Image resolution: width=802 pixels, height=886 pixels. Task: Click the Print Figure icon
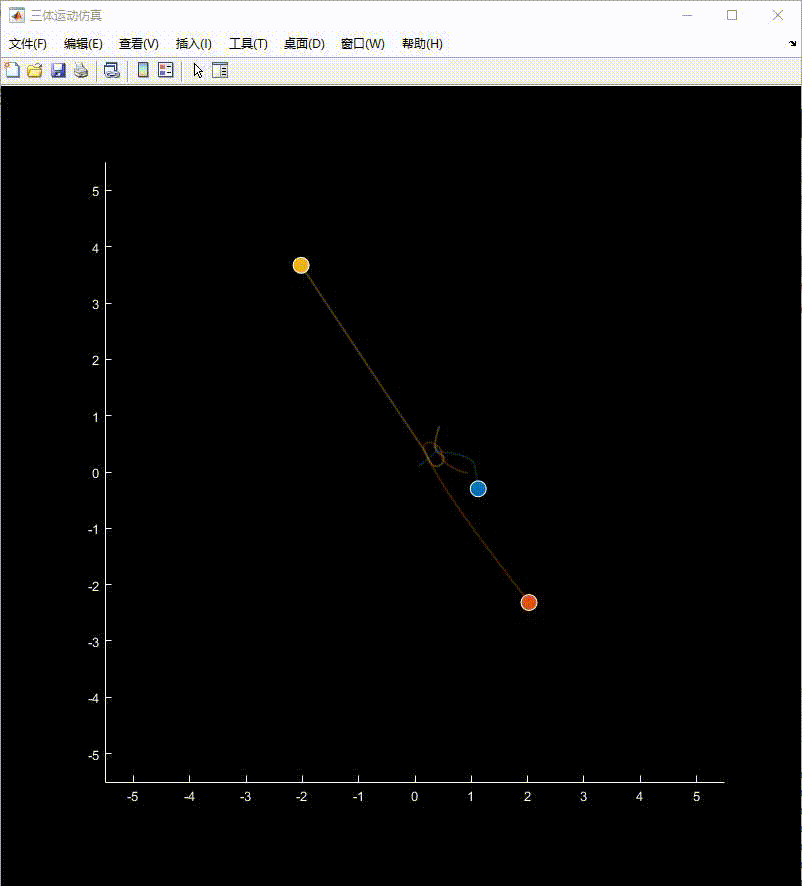(x=81, y=70)
